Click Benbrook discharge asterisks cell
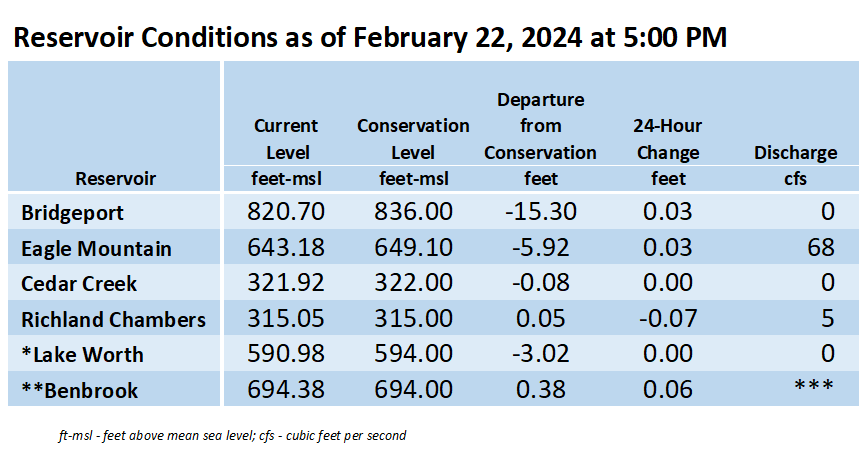Screen dimensions: 867x450 click(x=814, y=385)
